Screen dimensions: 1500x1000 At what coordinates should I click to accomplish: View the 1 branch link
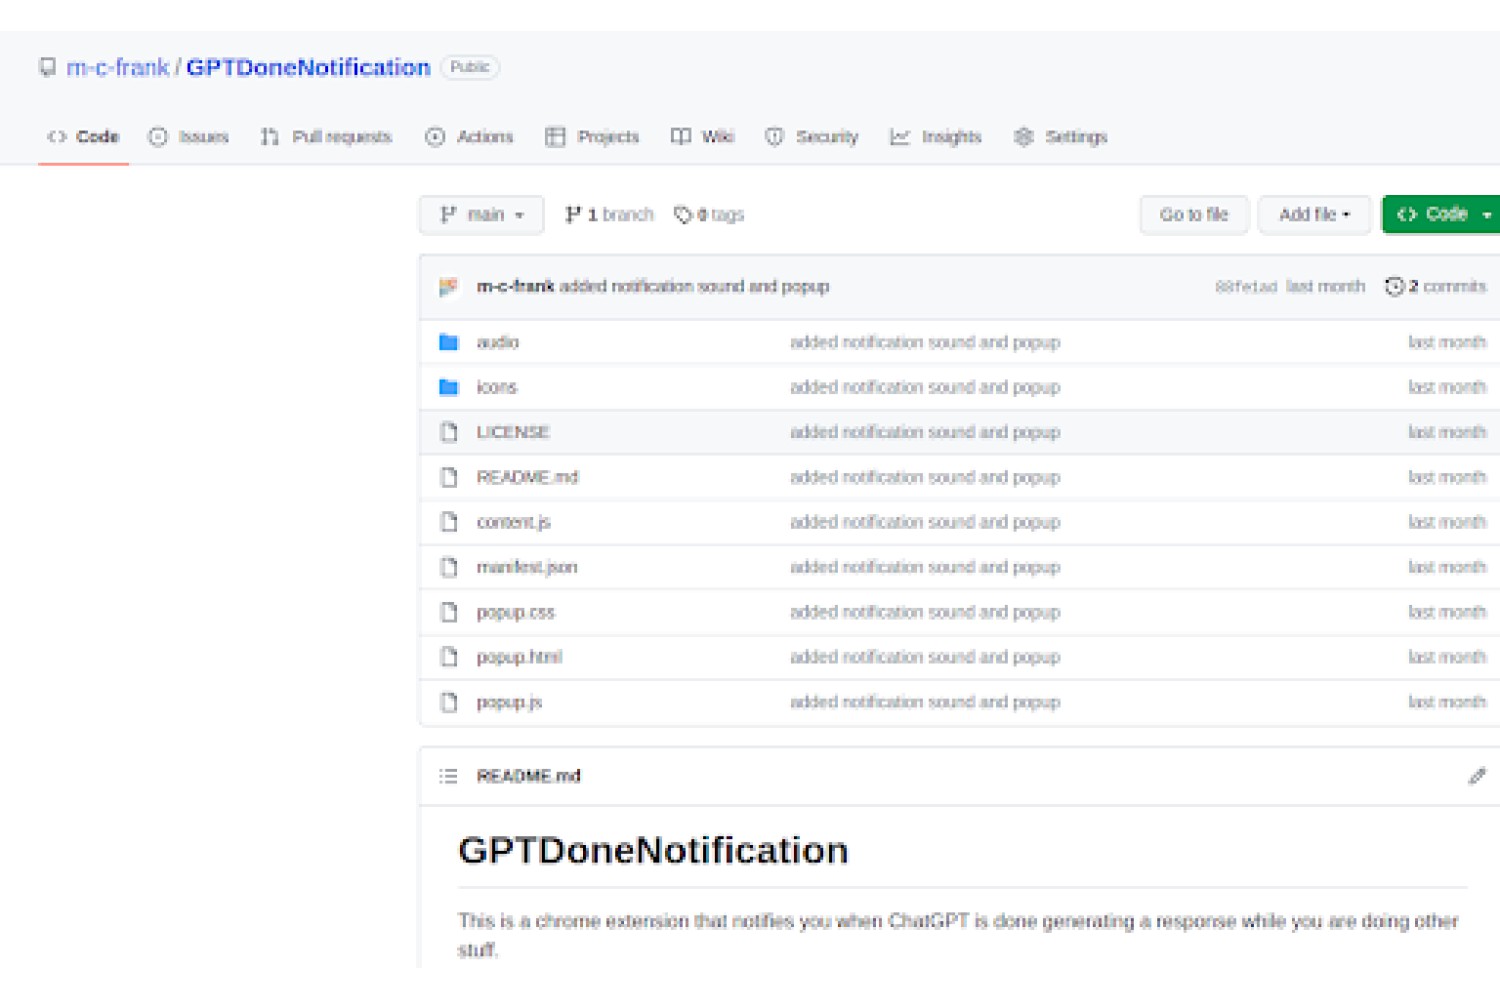609,215
